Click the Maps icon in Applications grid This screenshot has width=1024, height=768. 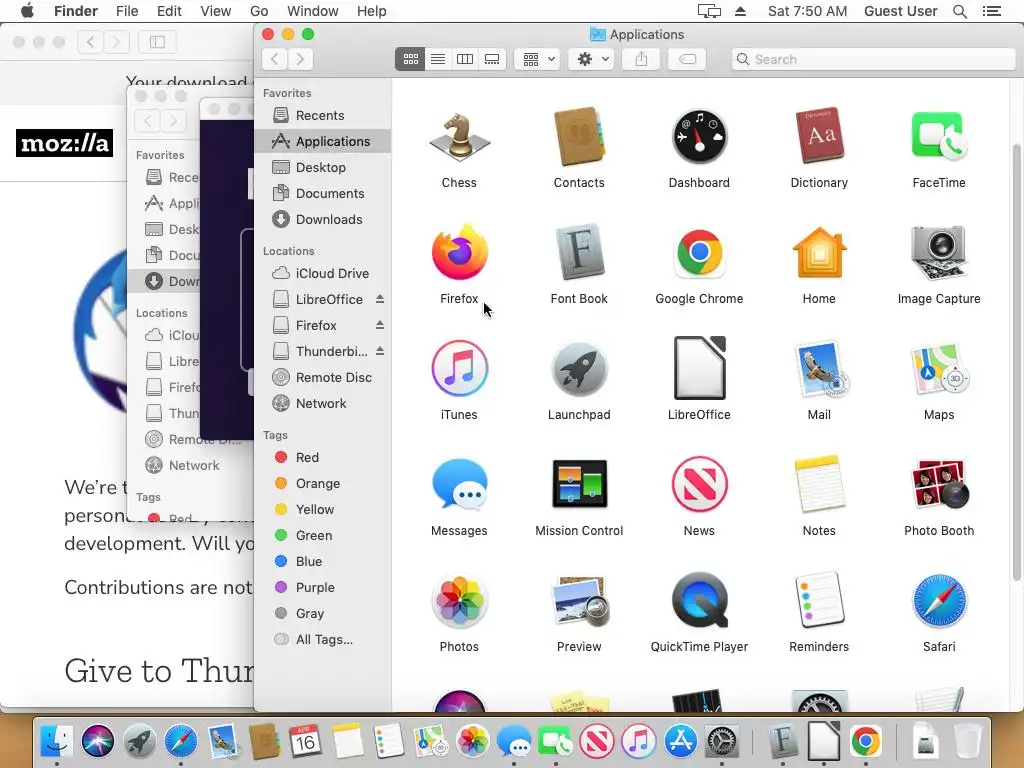tap(938, 368)
